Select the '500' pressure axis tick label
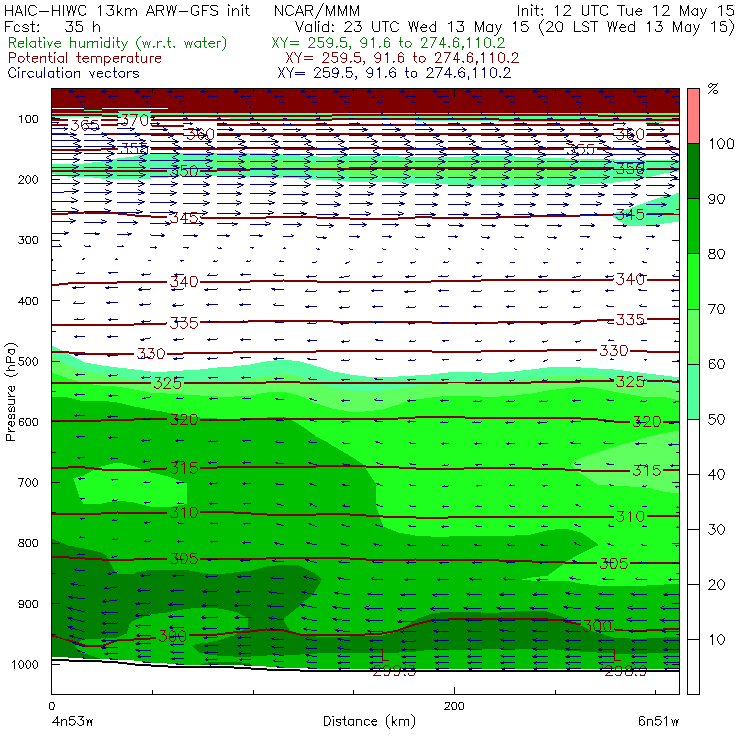The height and width of the screenshot is (740, 740). (28, 361)
